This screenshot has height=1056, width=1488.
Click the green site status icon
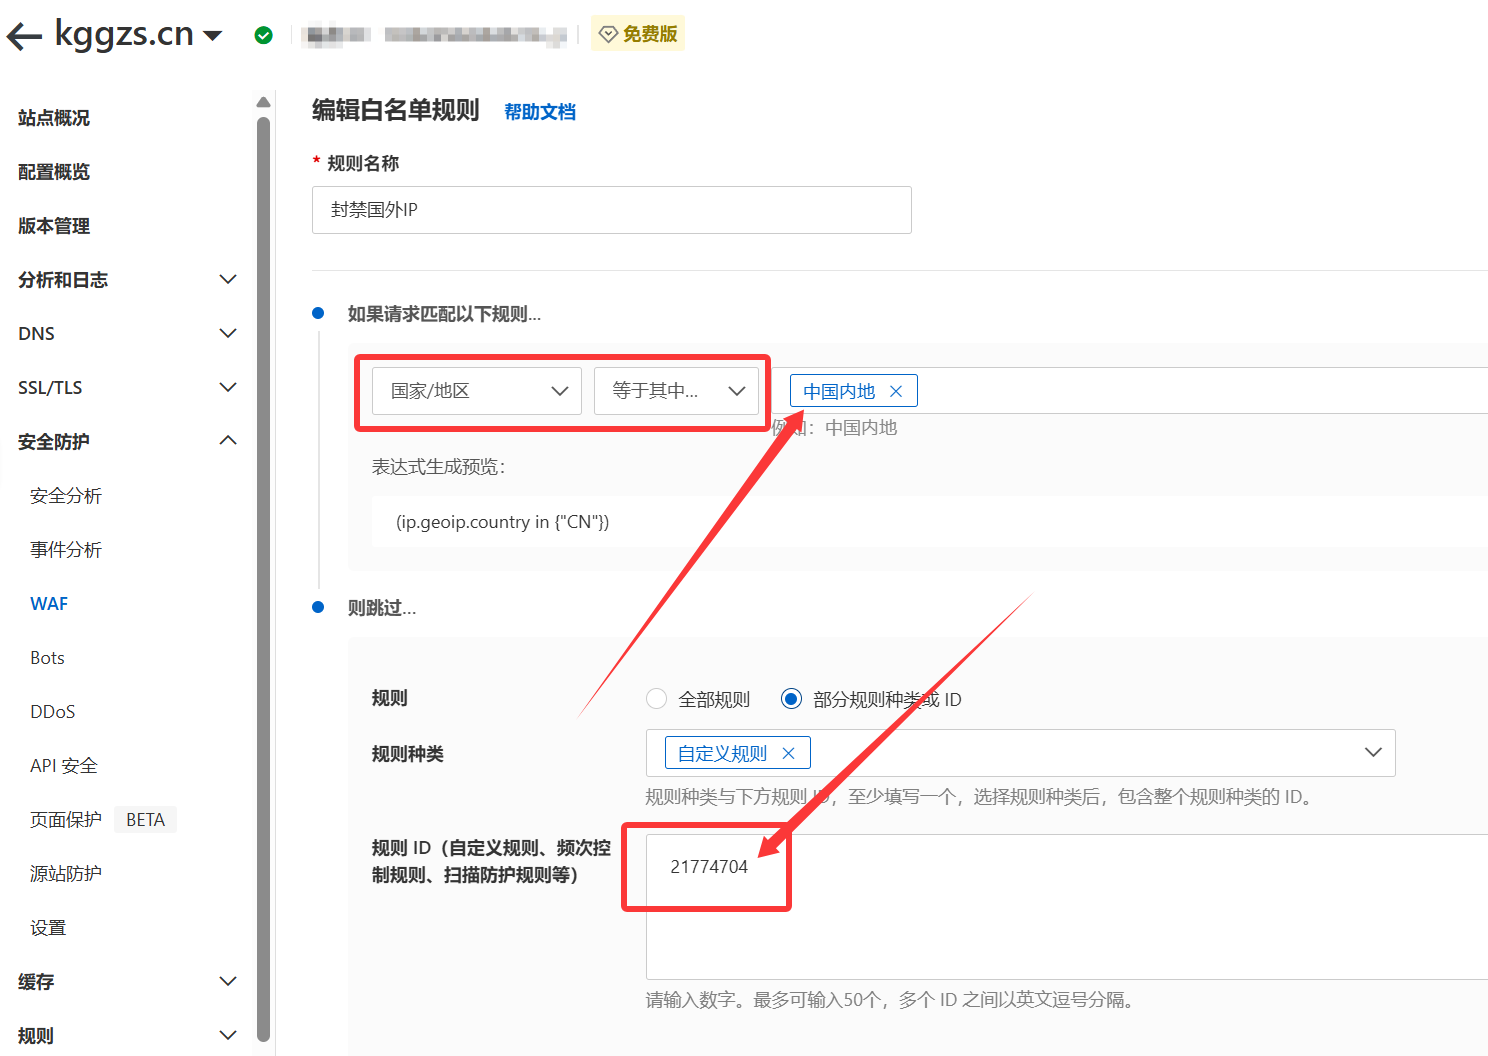pyautogui.click(x=263, y=34)
